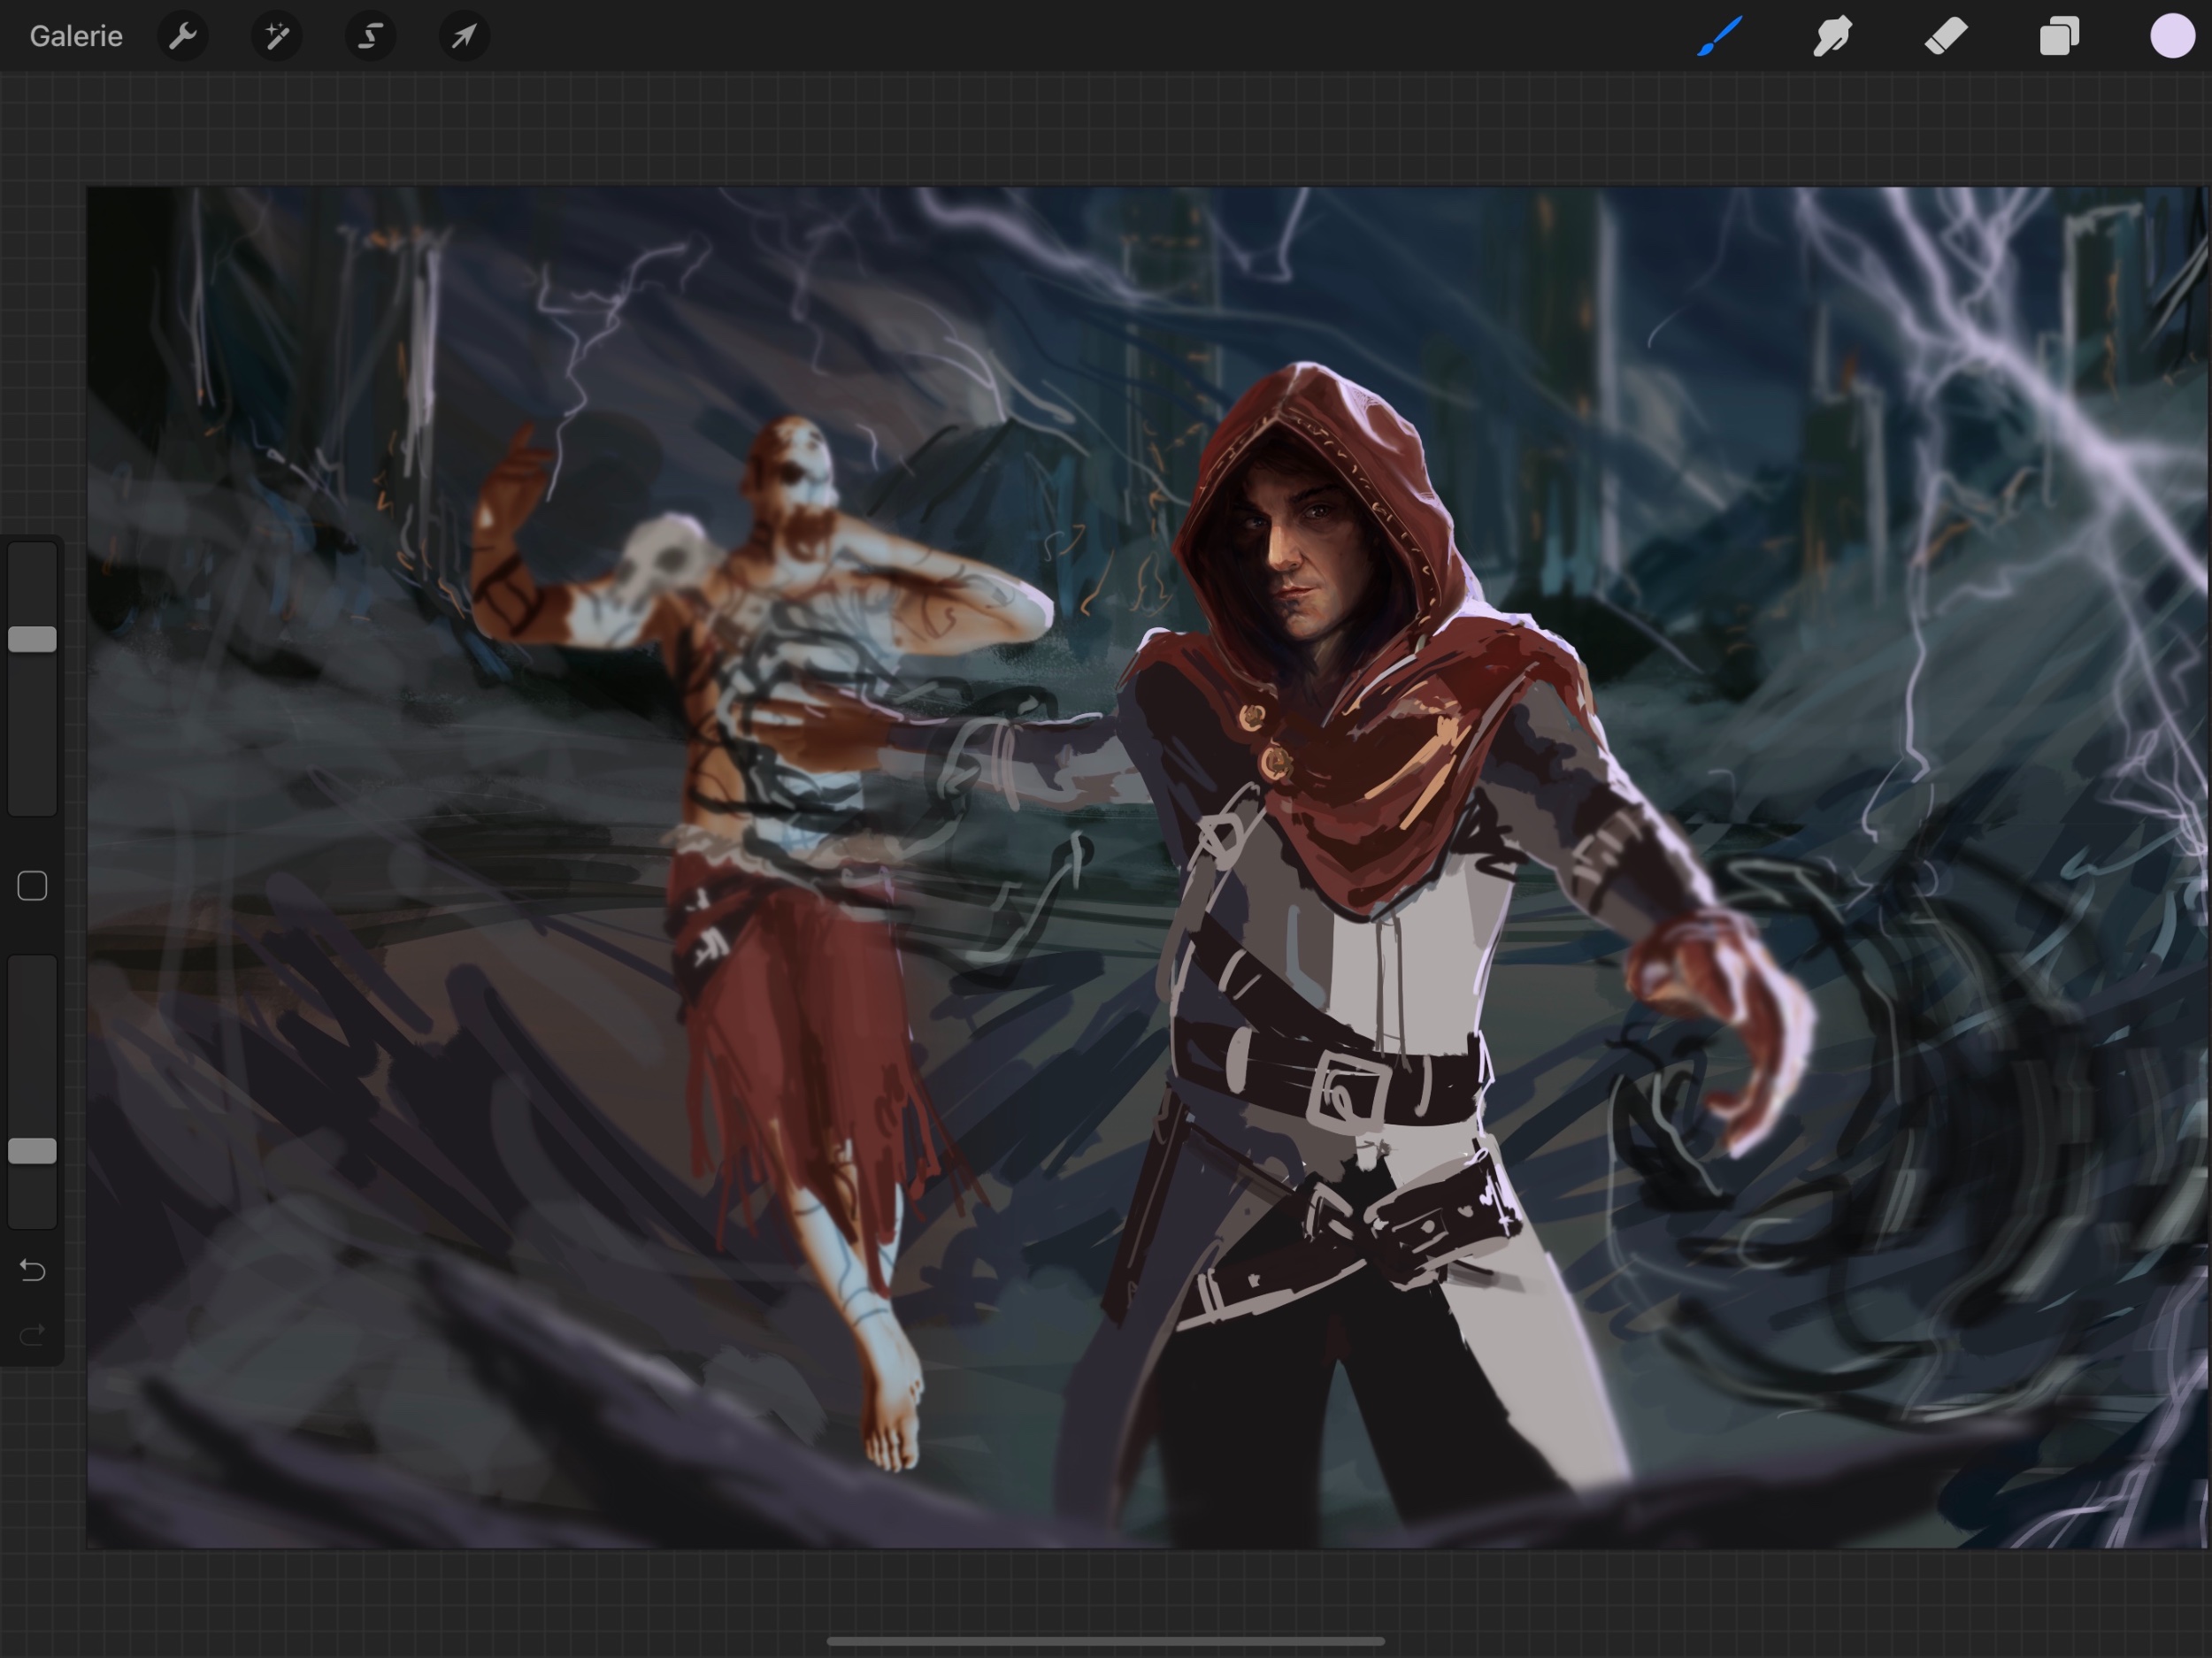The image size is (2212, 1658).
Task: Activate the Transform arrow tool
Action: pyautogui.click(x=464, y=37)
